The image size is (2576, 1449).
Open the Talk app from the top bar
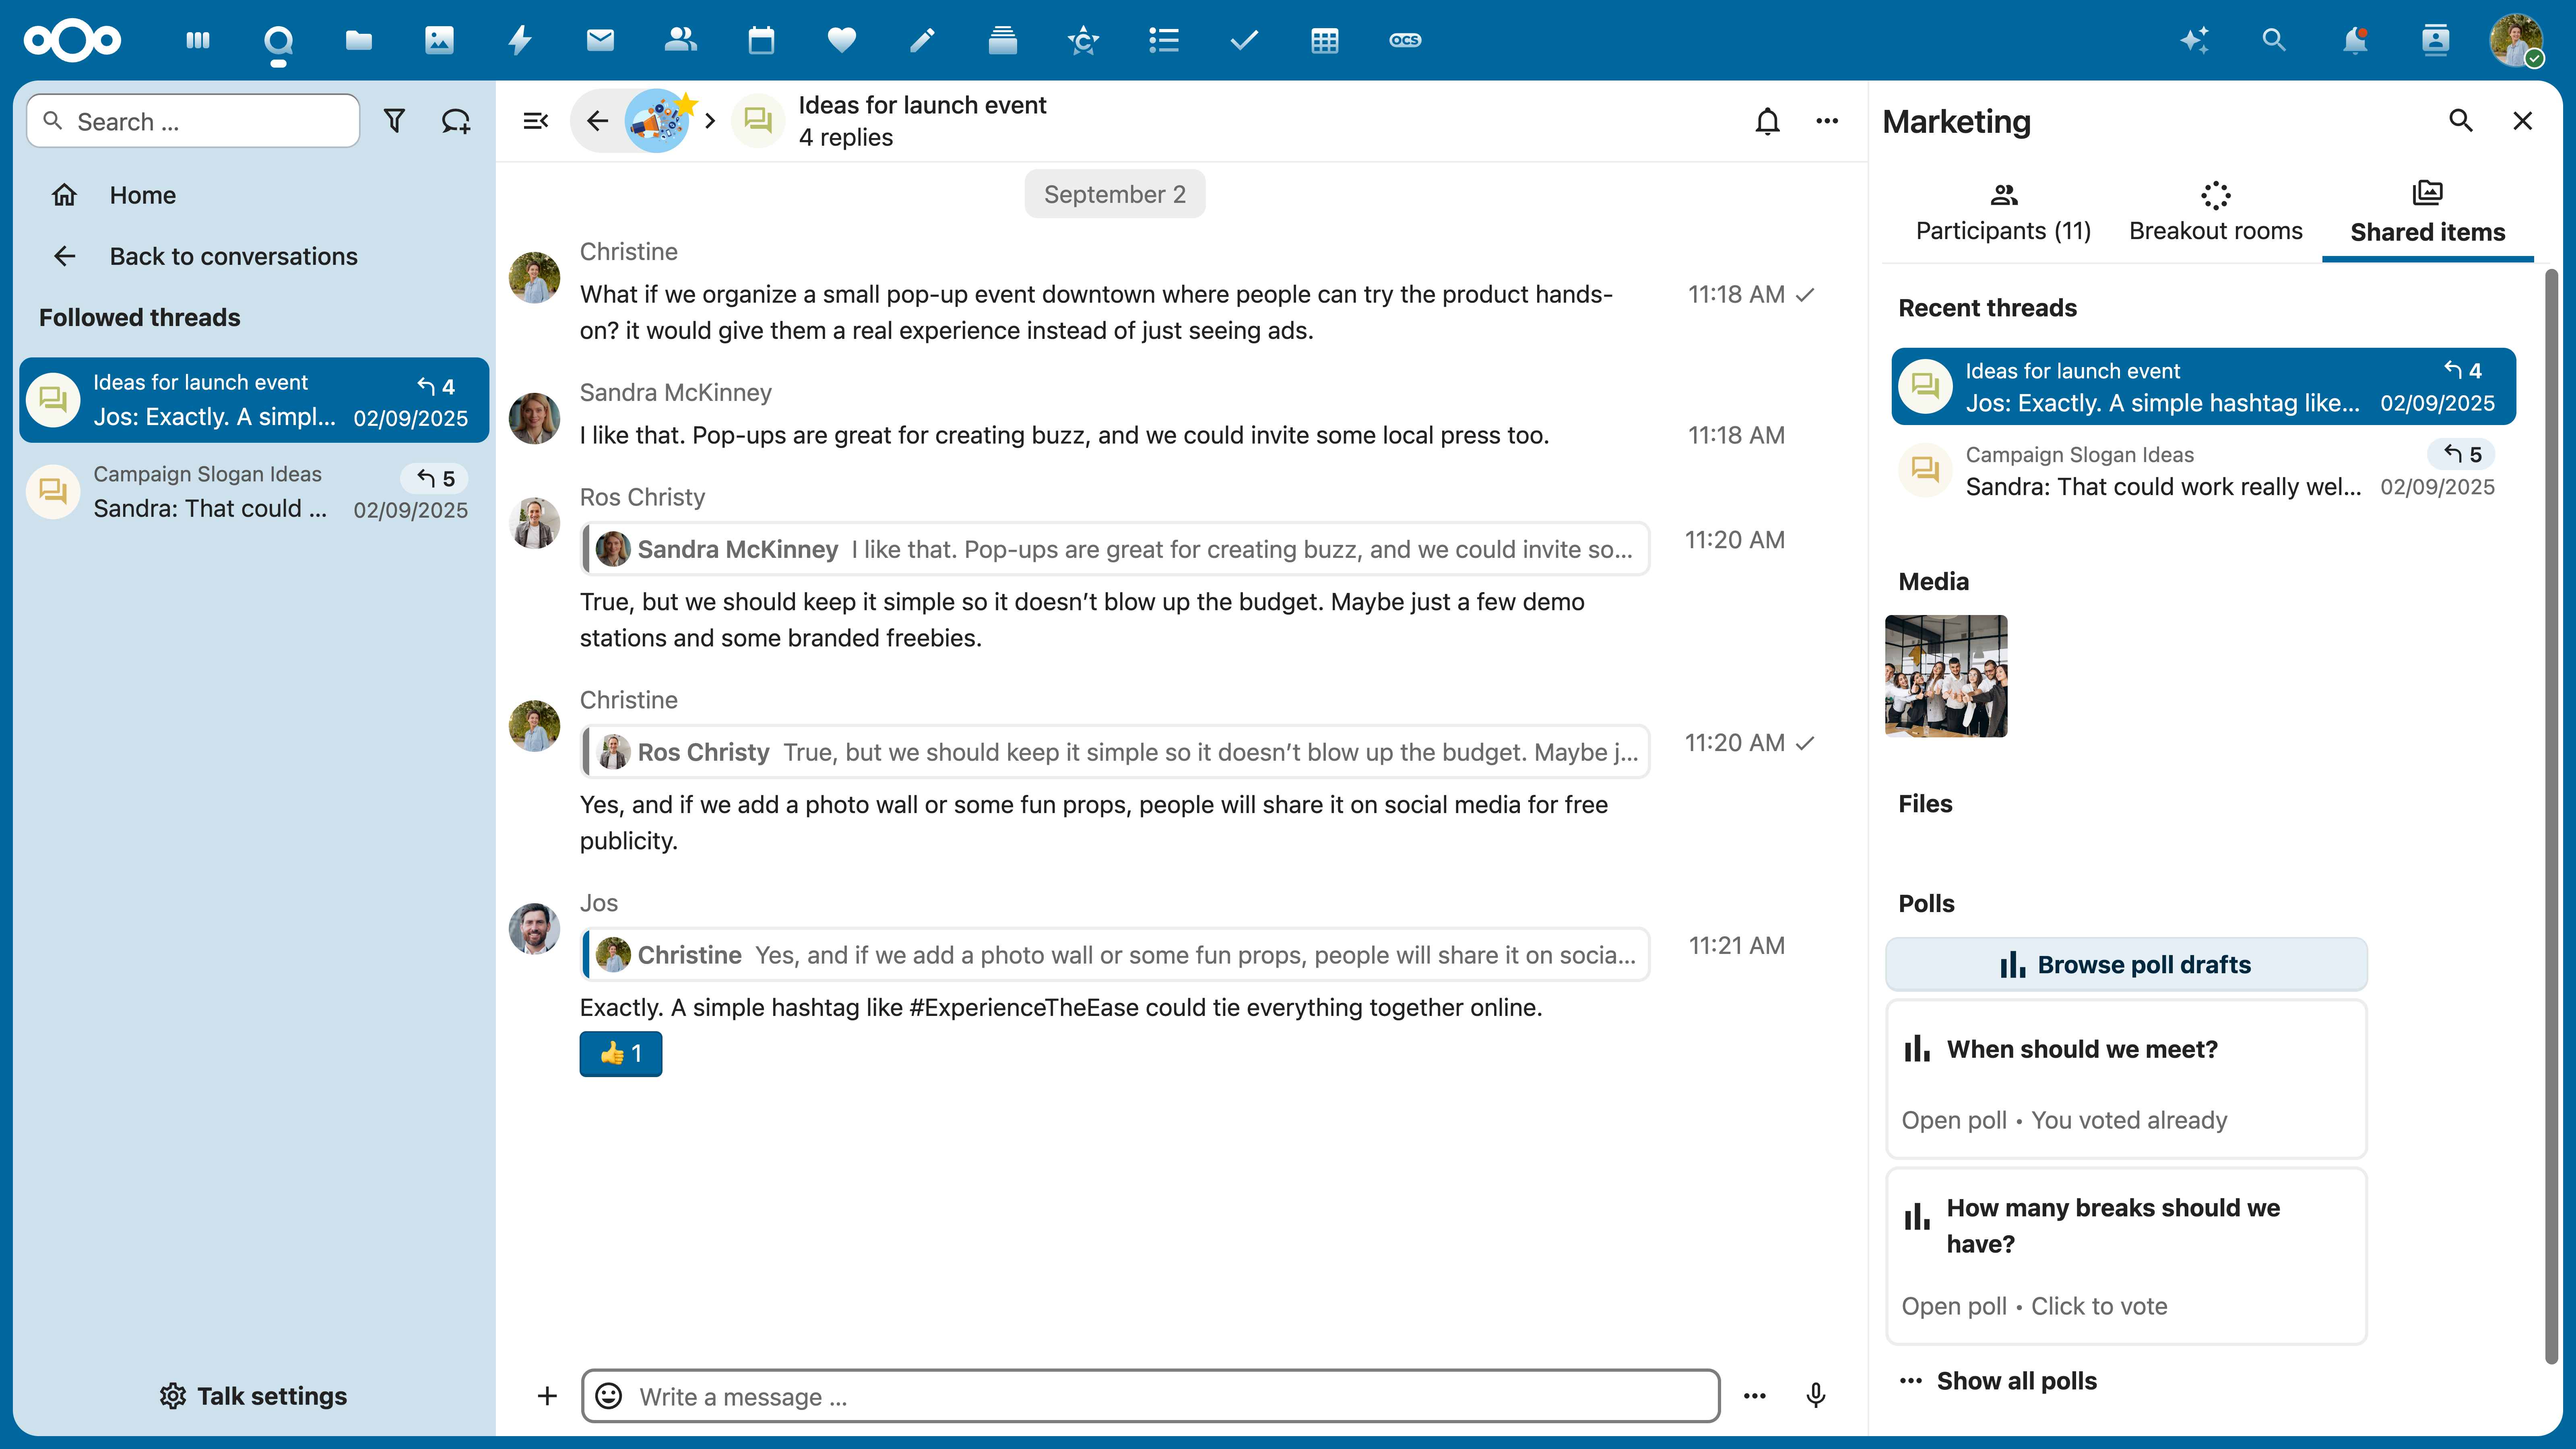click(x=278, y=40)
